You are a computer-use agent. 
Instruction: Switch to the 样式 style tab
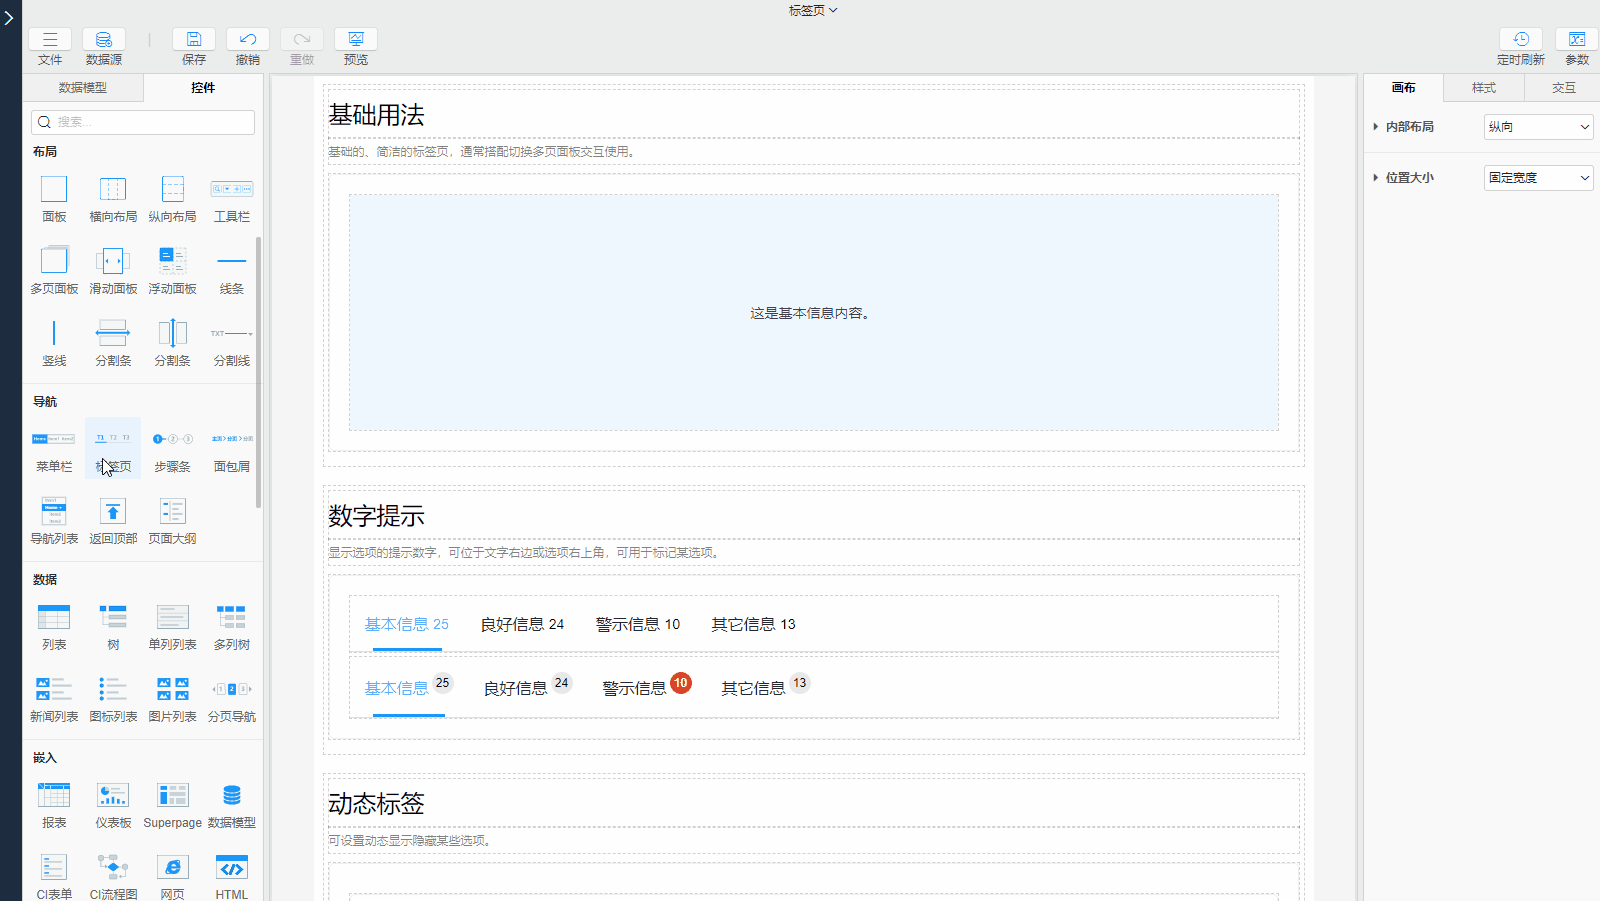(1483, 88)
